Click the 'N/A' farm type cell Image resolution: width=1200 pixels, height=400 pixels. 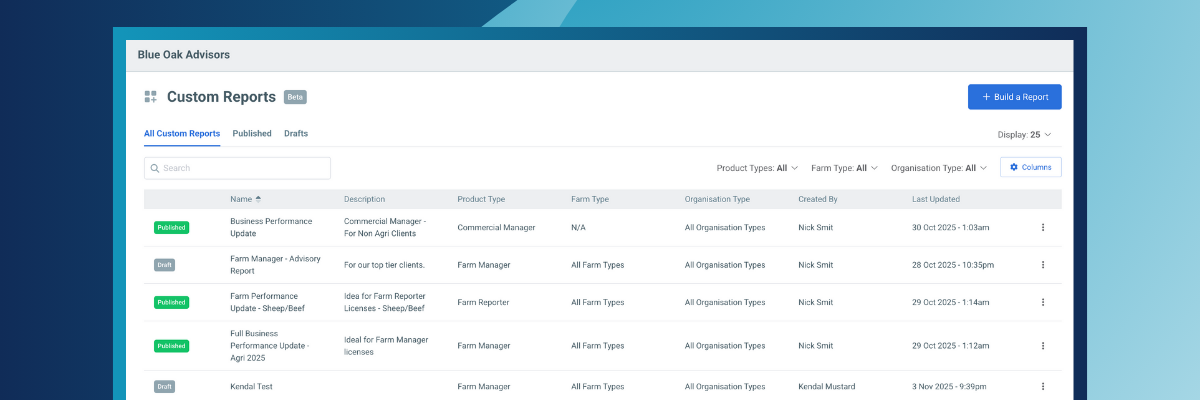coord(578,227)
